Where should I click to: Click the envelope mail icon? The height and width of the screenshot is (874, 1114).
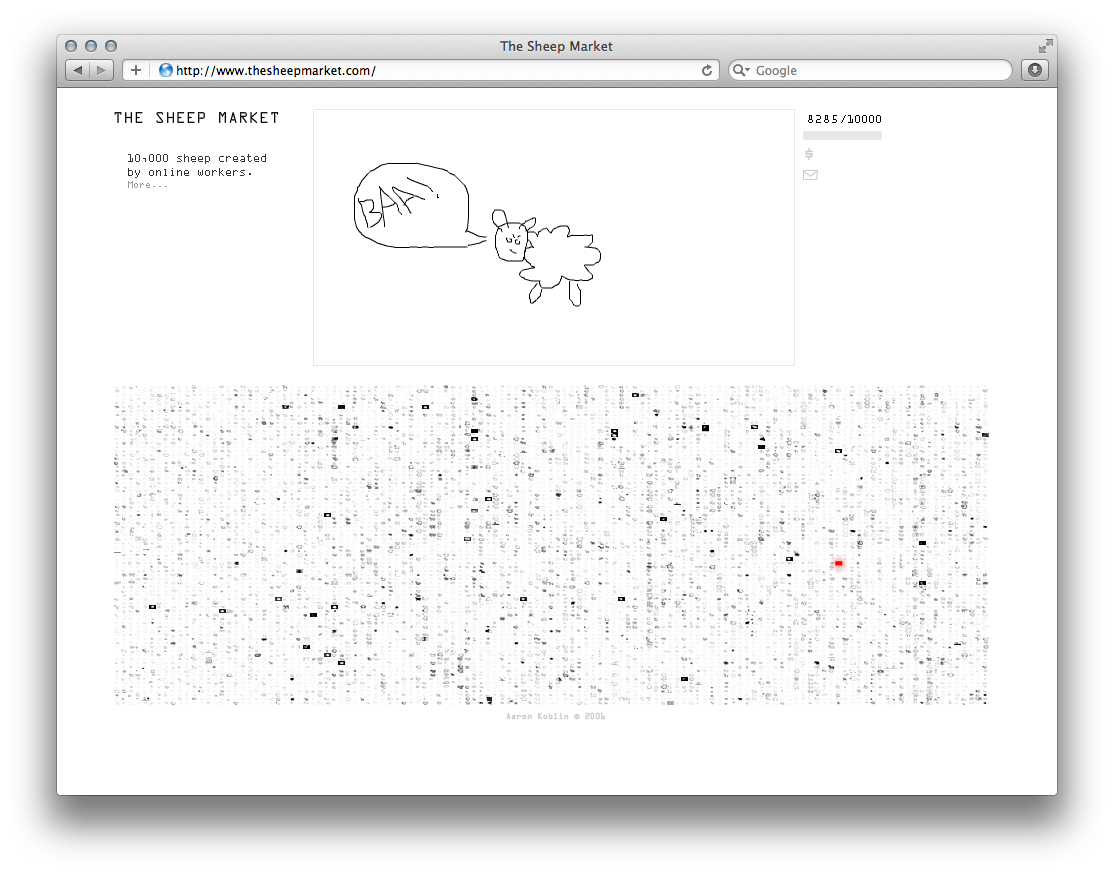click(x=810, y=175)
